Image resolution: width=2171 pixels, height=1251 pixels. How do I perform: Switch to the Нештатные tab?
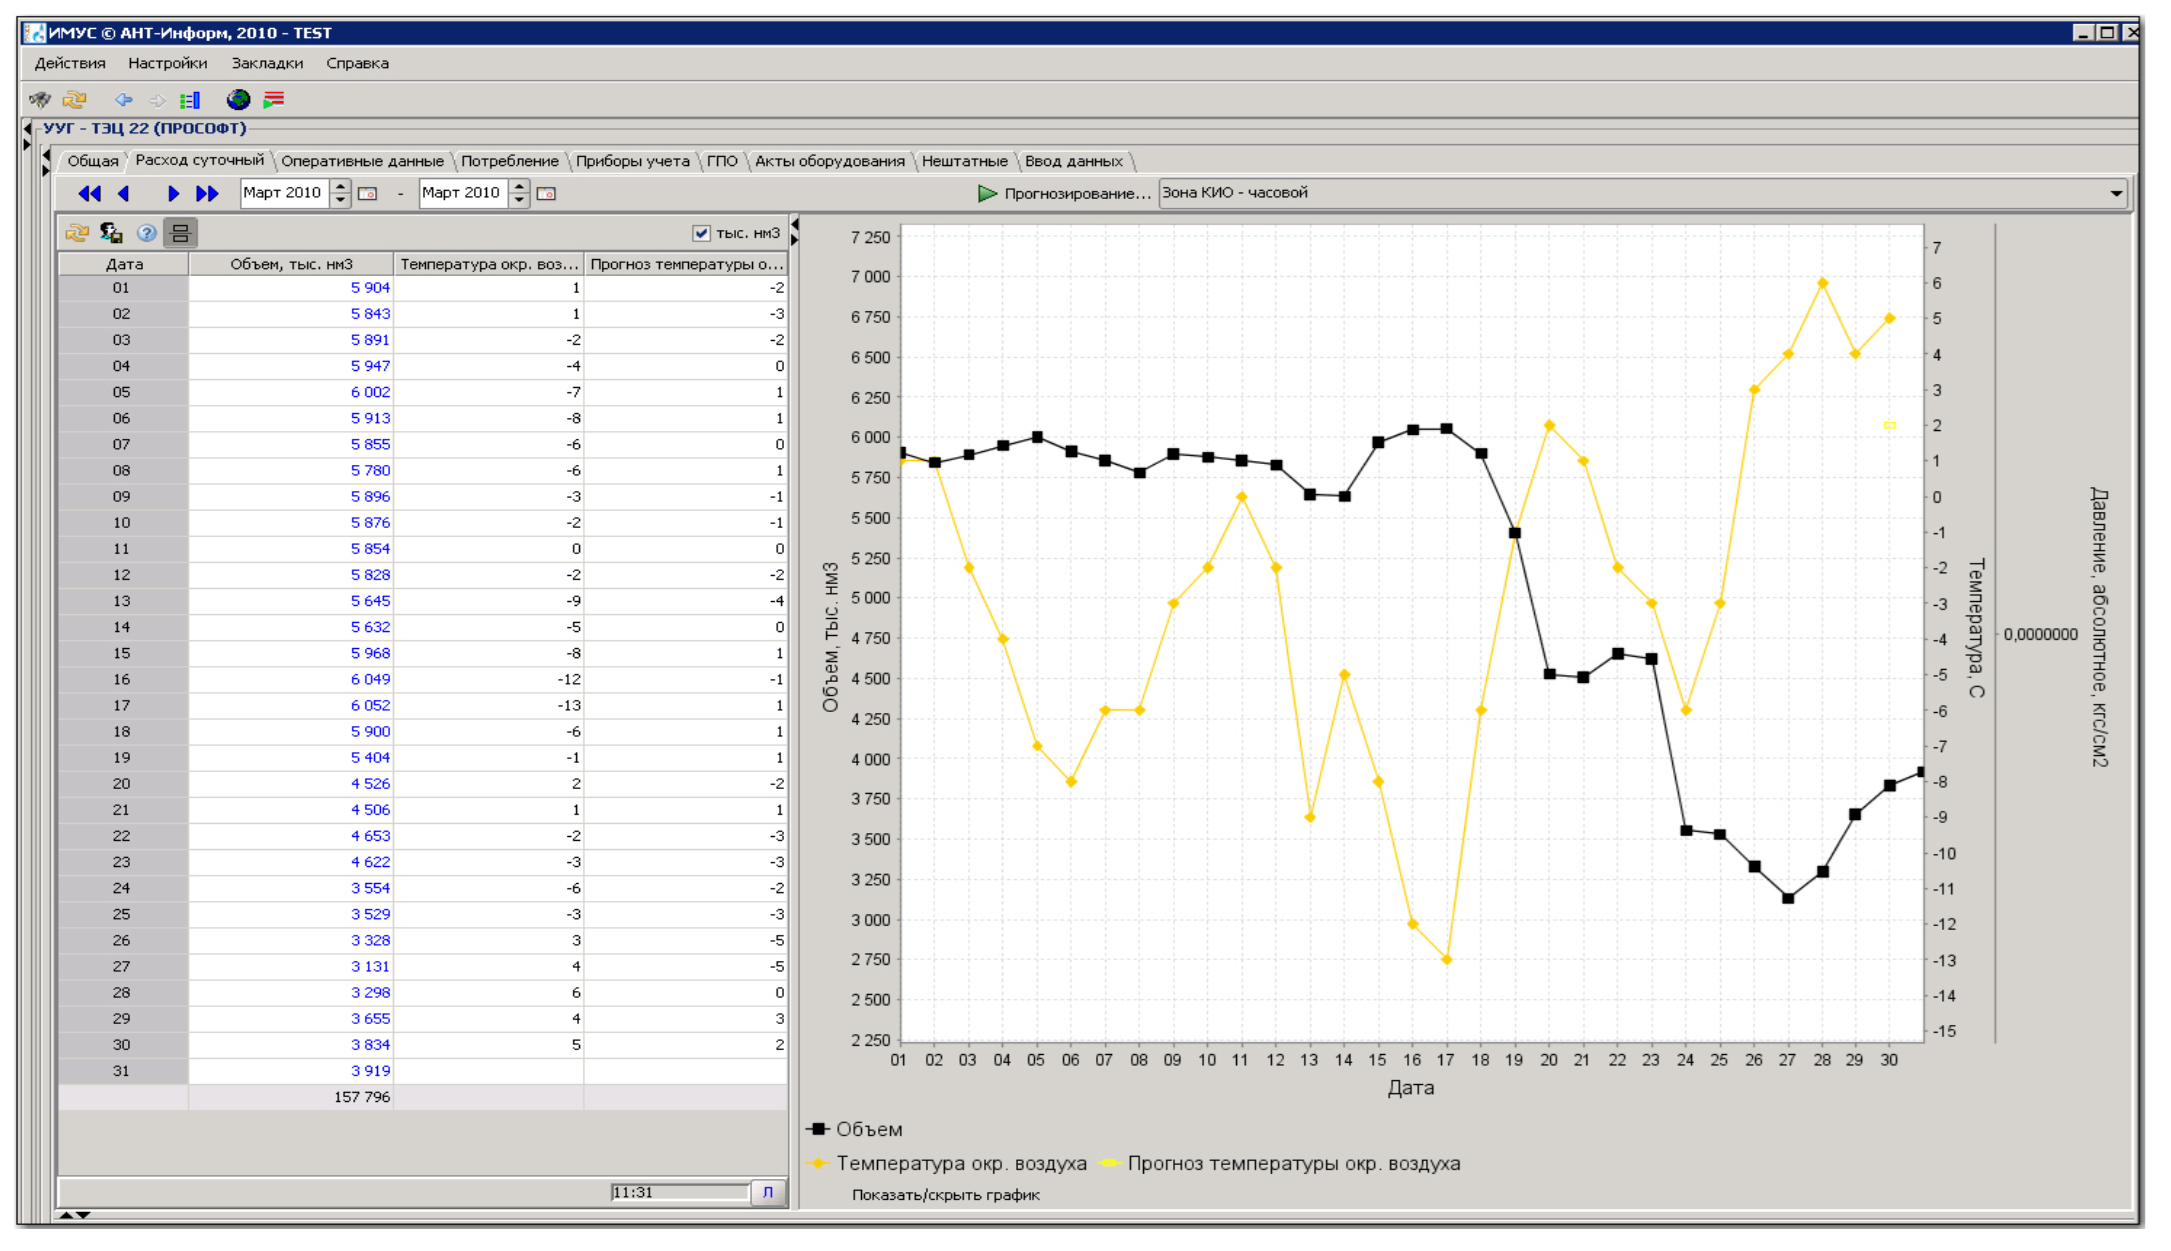(965, 161)
